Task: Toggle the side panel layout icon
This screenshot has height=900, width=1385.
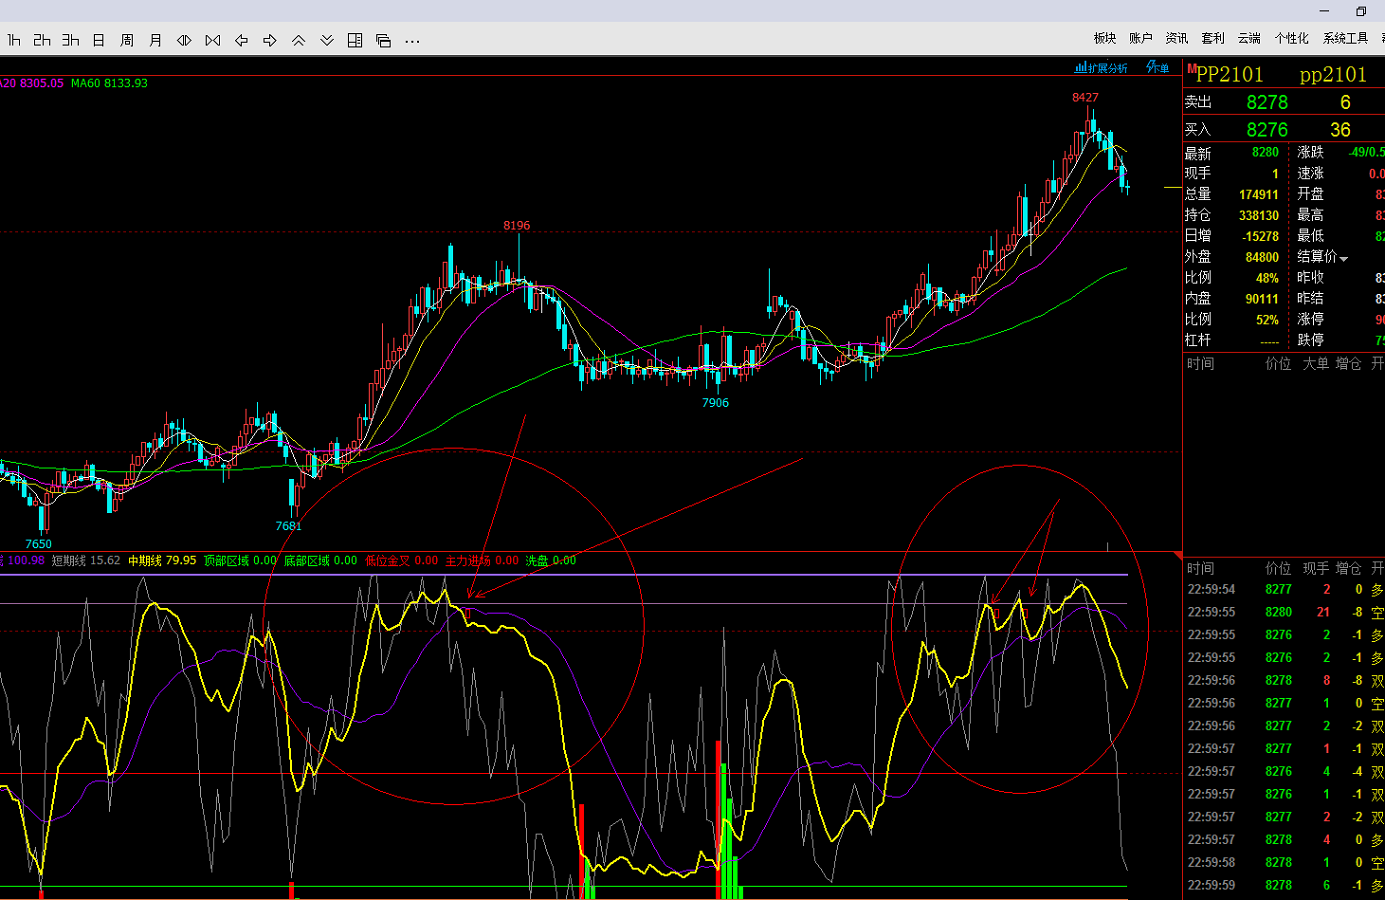Action: pos(355,40)
